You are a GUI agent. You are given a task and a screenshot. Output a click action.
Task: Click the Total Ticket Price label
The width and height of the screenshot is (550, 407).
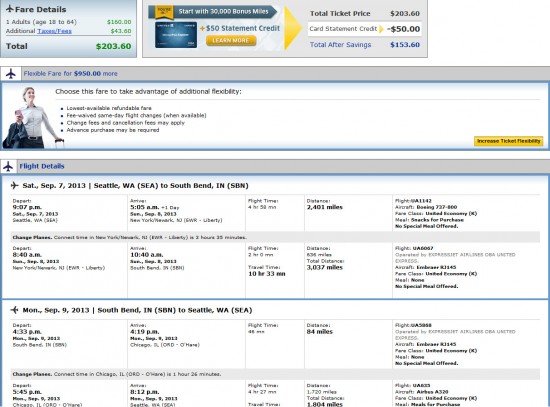340,14
